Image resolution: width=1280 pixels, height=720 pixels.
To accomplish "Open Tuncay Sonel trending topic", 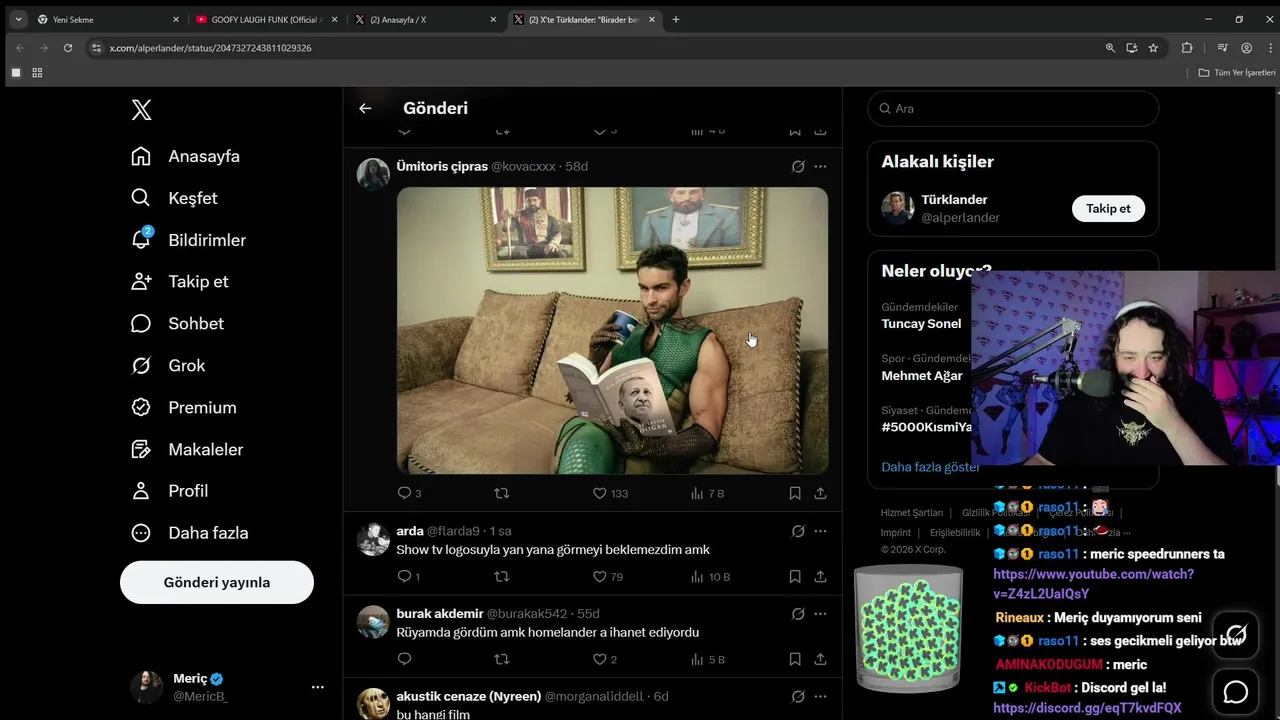I will [921, 324].
